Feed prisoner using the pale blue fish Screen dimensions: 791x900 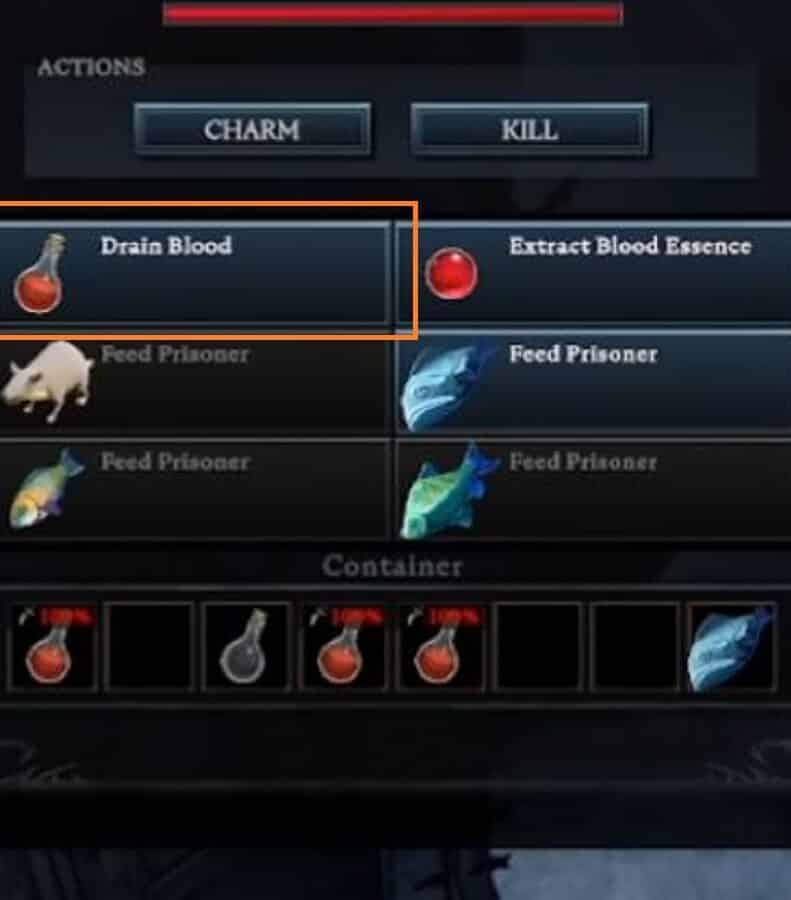(594, 382)
